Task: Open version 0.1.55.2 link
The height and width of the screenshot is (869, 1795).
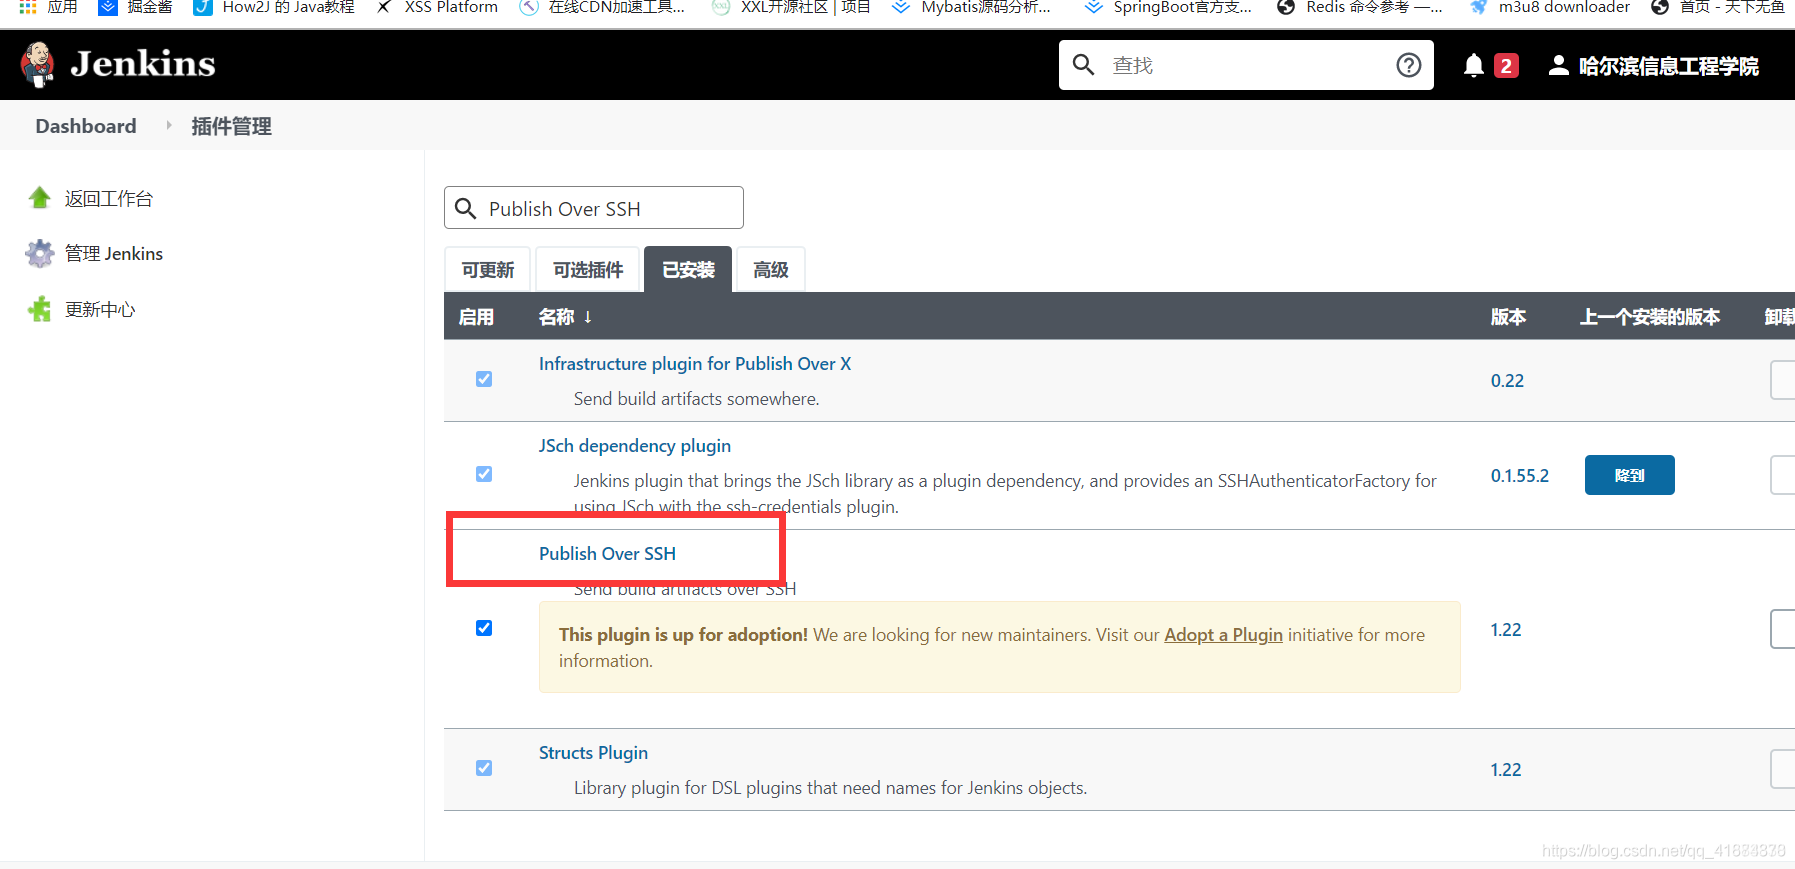Action: [1520, 476]
